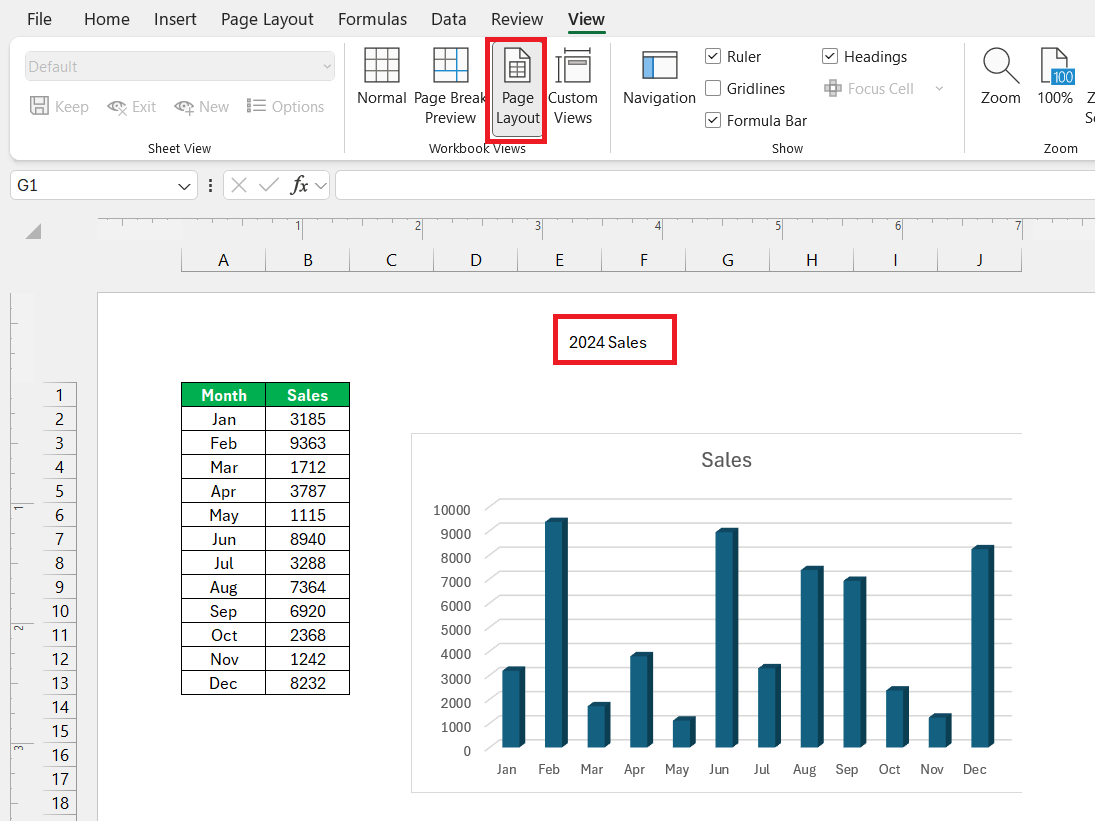Image resolution: width=1095 pixels, height=821 pixels.
Task: Click the Month header cell
Action: [x=223, y=395]
